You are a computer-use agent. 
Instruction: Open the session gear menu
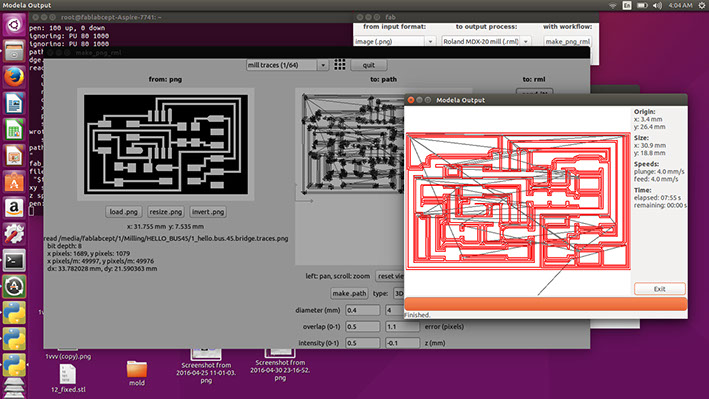(702, 5)
